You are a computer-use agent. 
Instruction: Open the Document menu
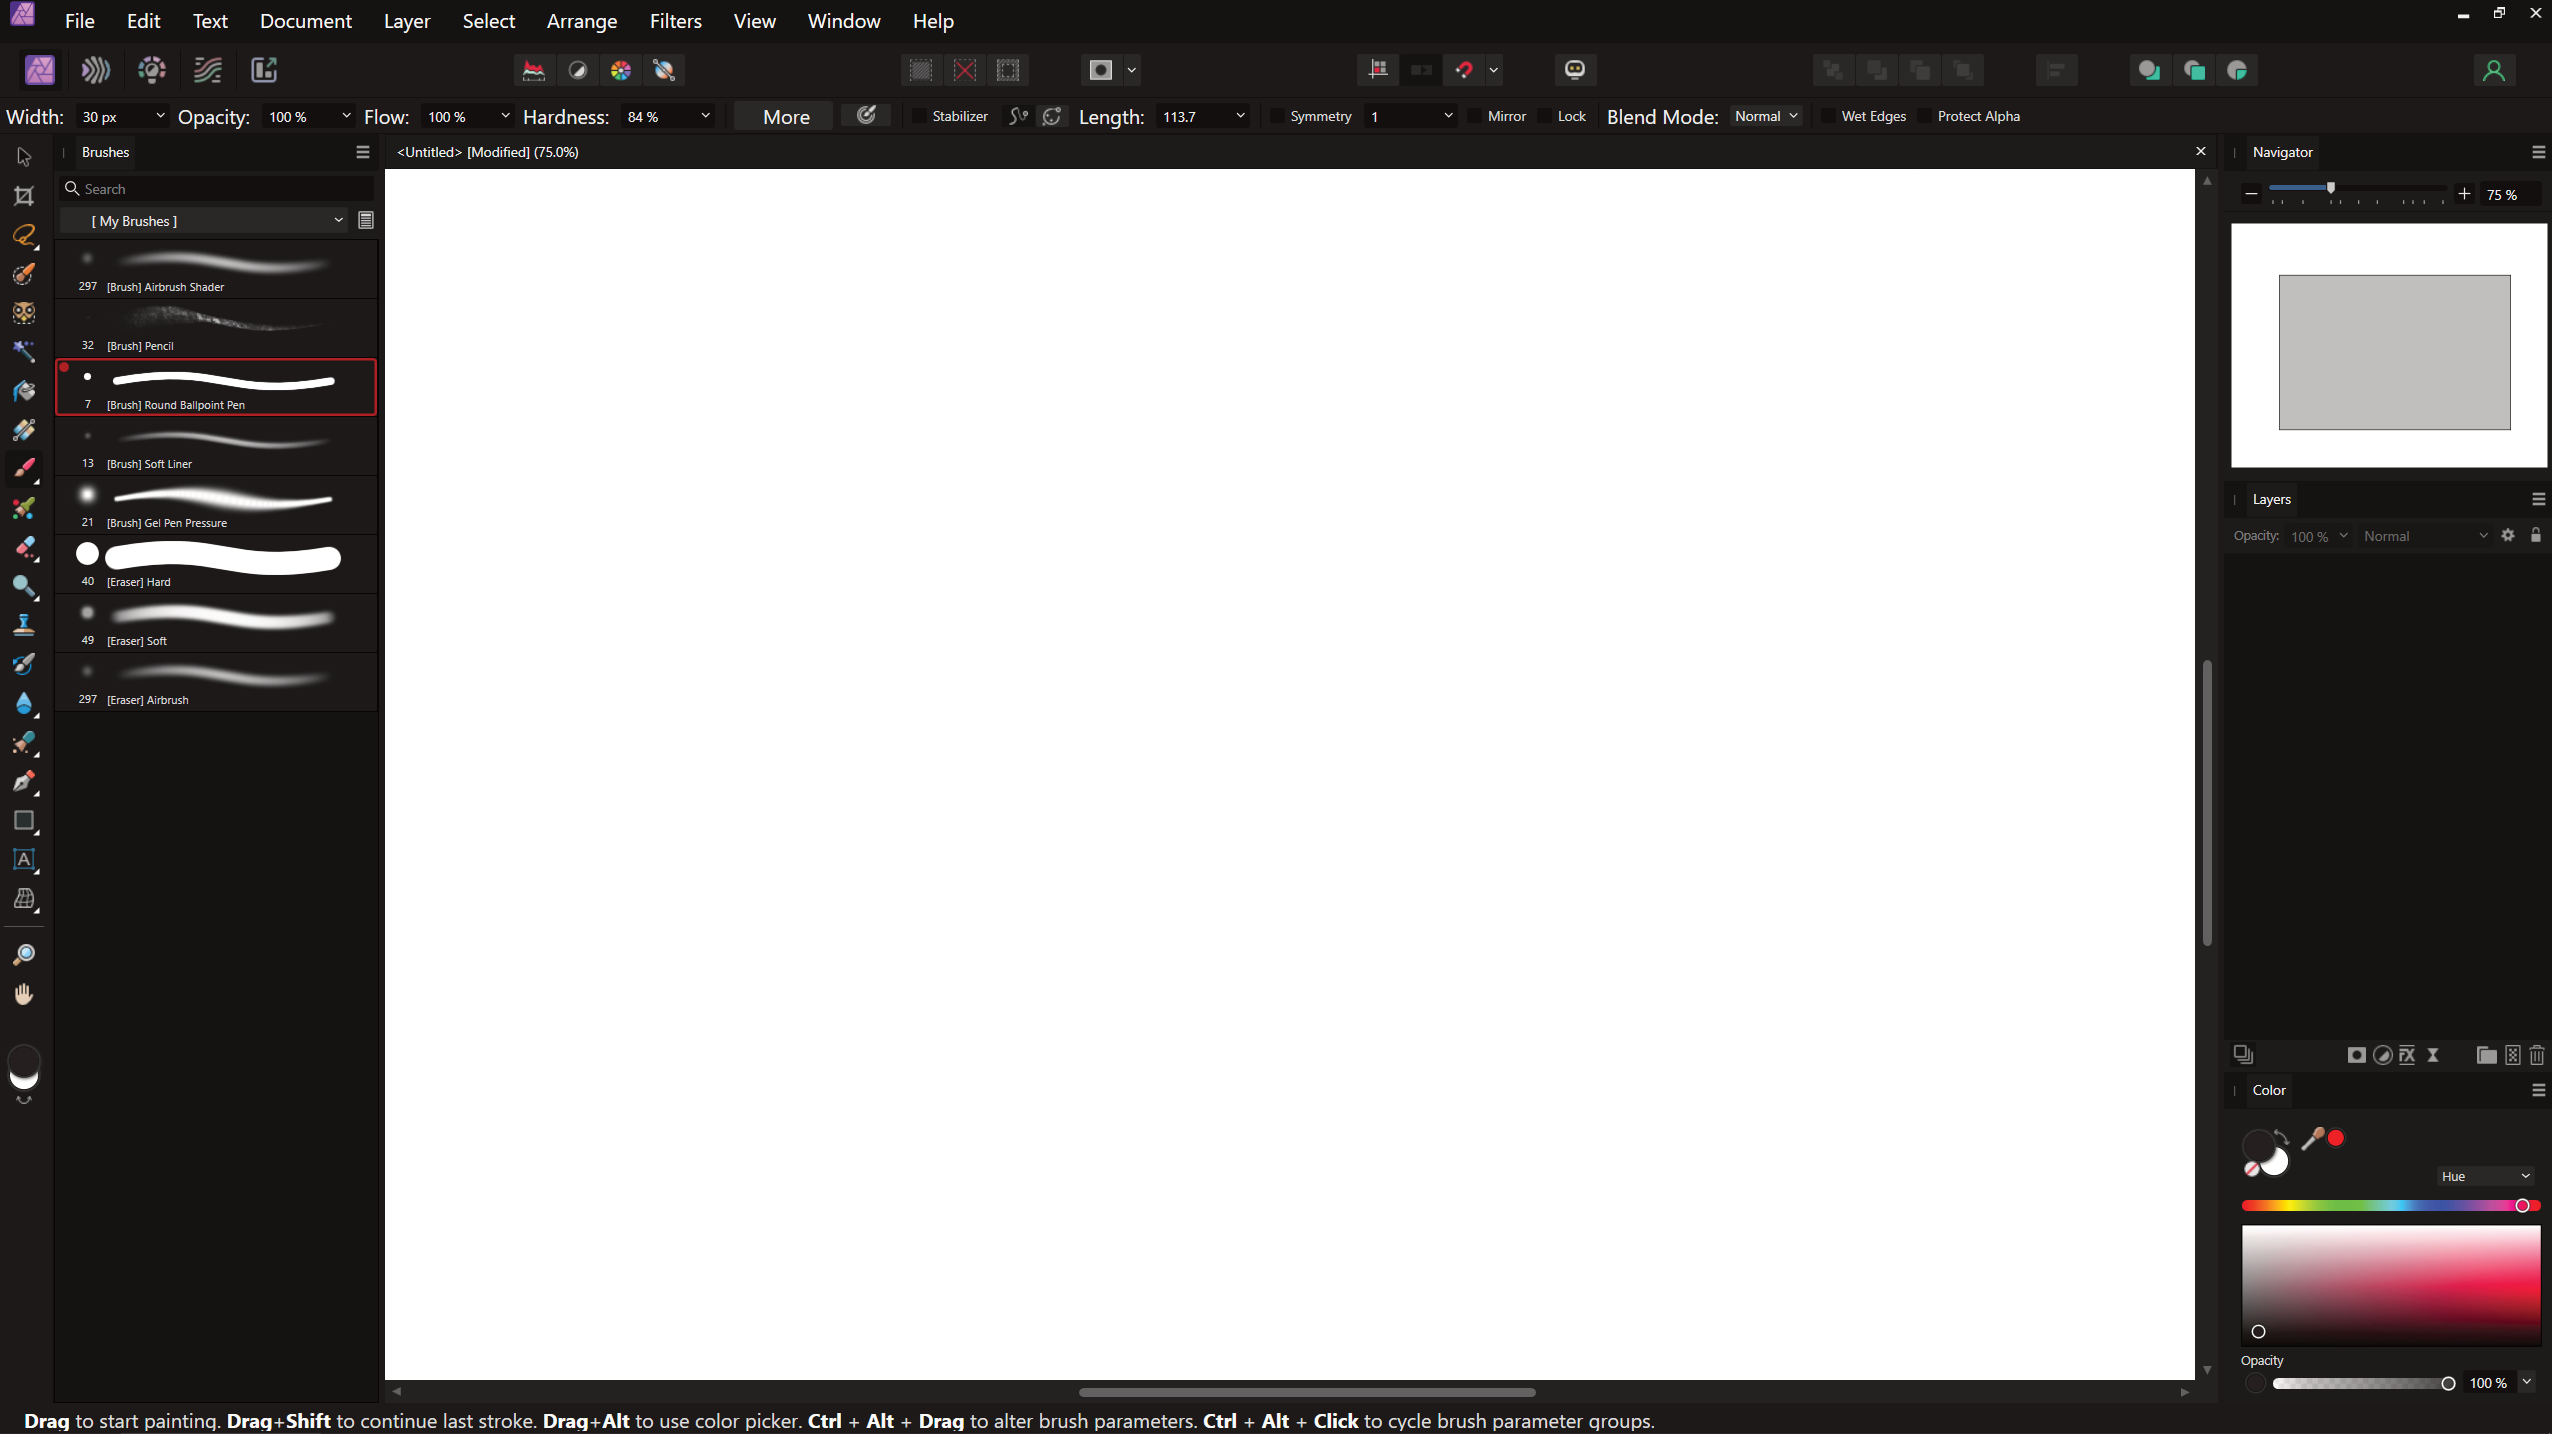pyautogui.click(x=305, y=21)
